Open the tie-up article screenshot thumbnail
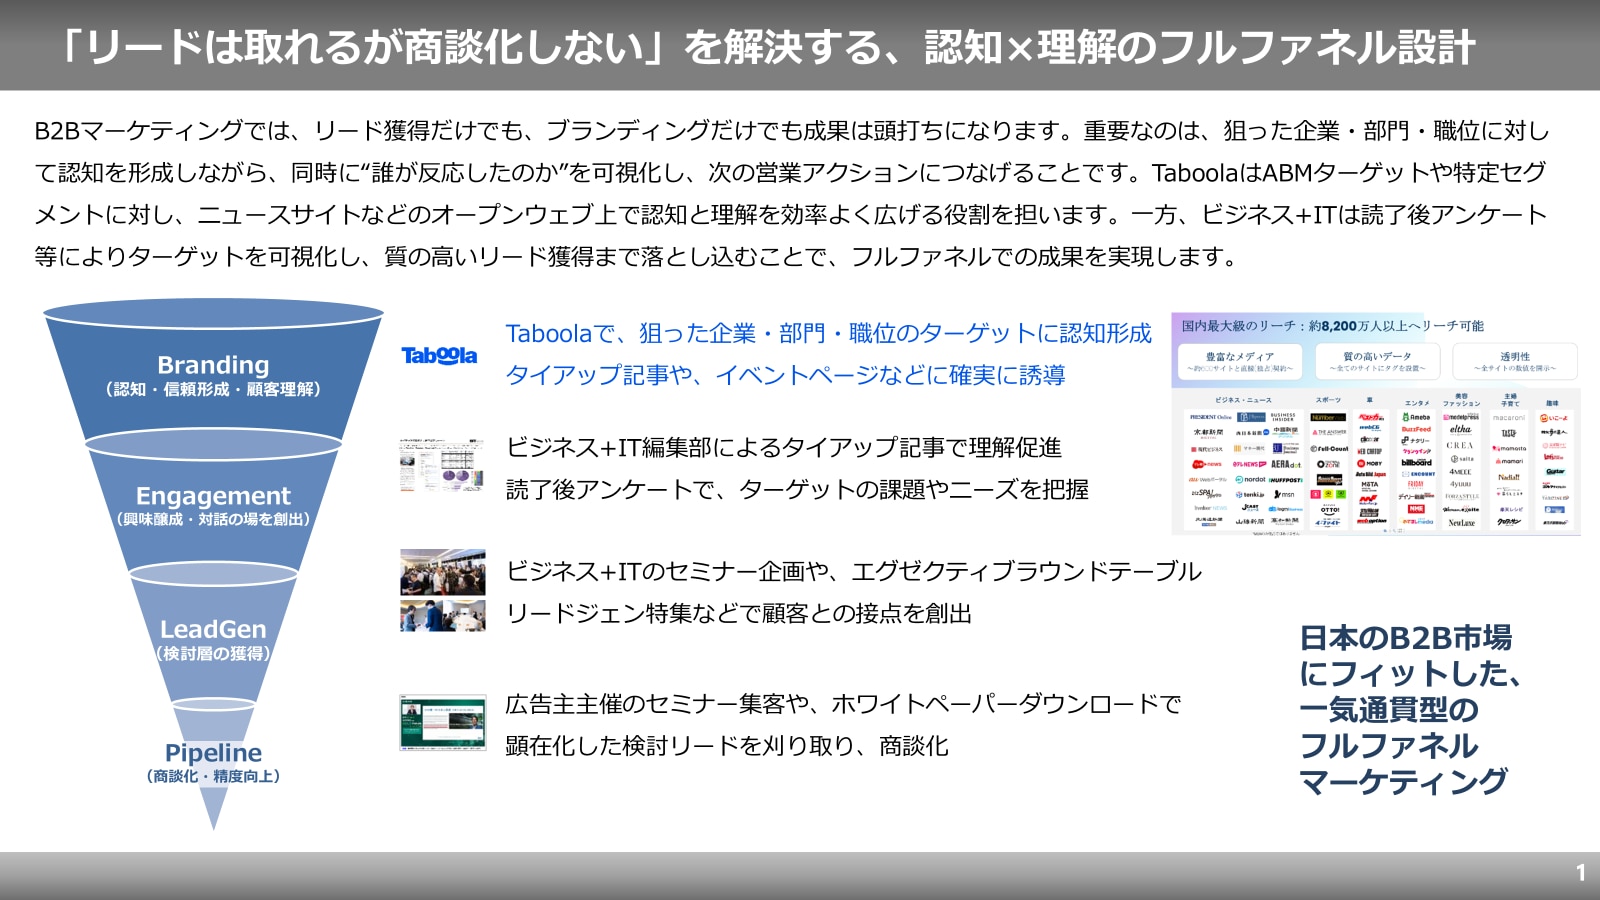 pyautogui.click(x=442, y=465)
